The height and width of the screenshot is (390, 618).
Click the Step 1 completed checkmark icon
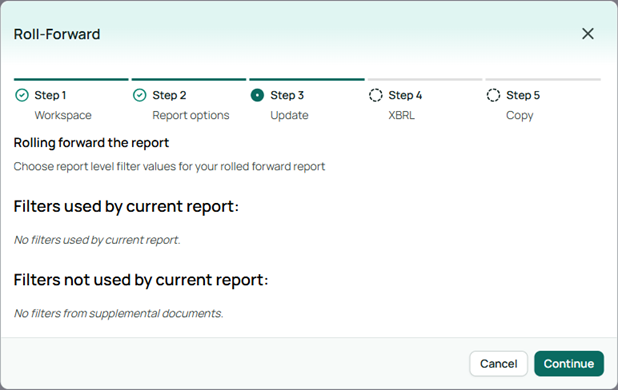click(x=22, y=95)
